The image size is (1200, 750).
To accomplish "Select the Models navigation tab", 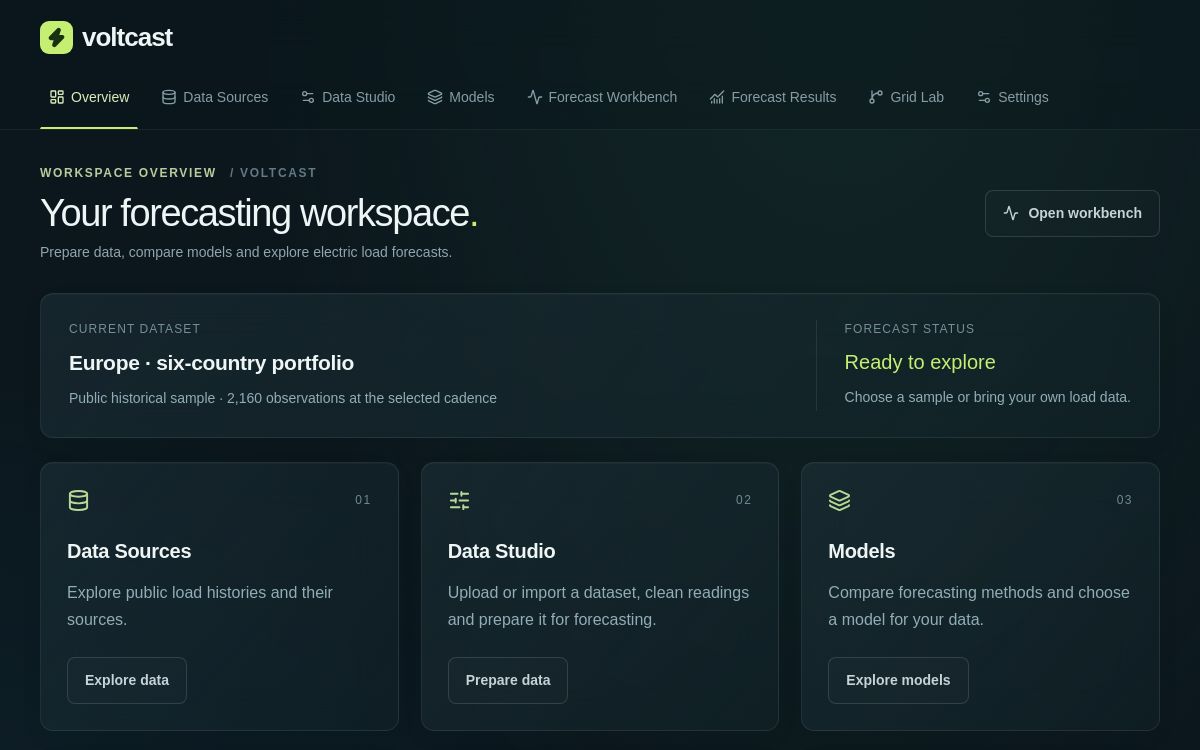I will coord(461,97).
